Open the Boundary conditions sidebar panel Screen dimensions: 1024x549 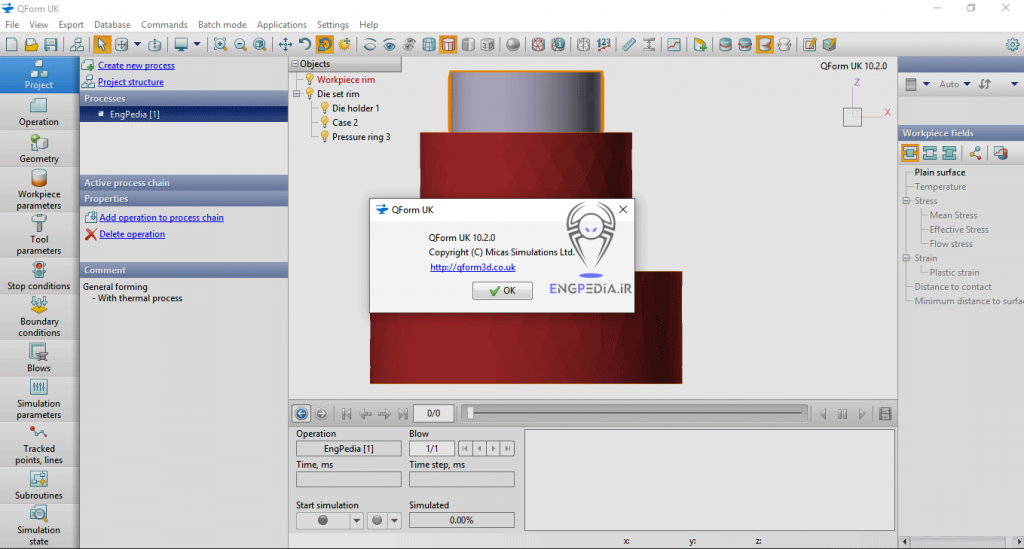coord(39,316)
